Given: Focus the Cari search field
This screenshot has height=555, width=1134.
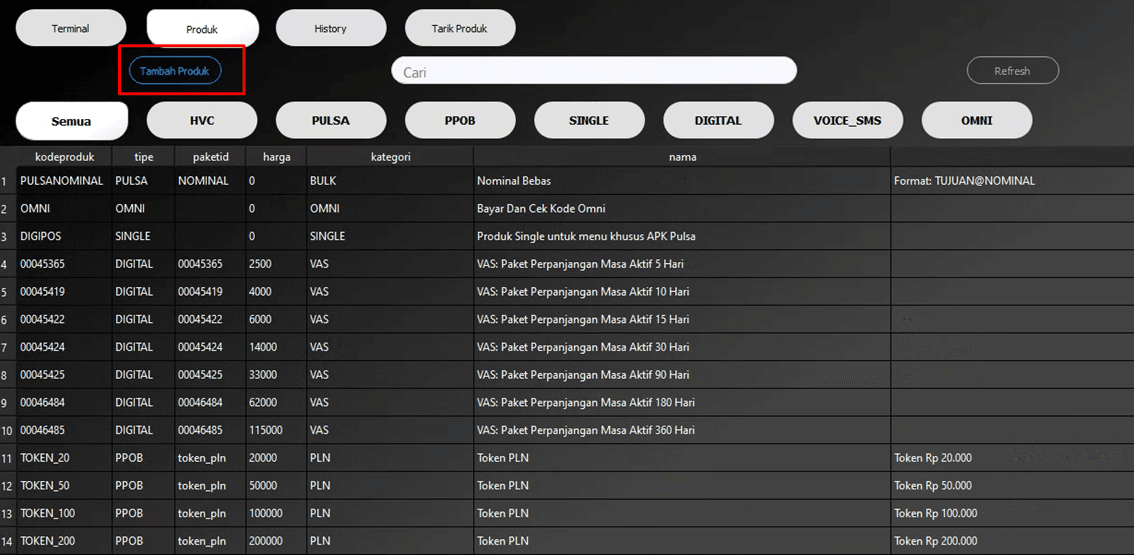Looking at the screenshot, I should pyautogui.click(x=593, y=72).
